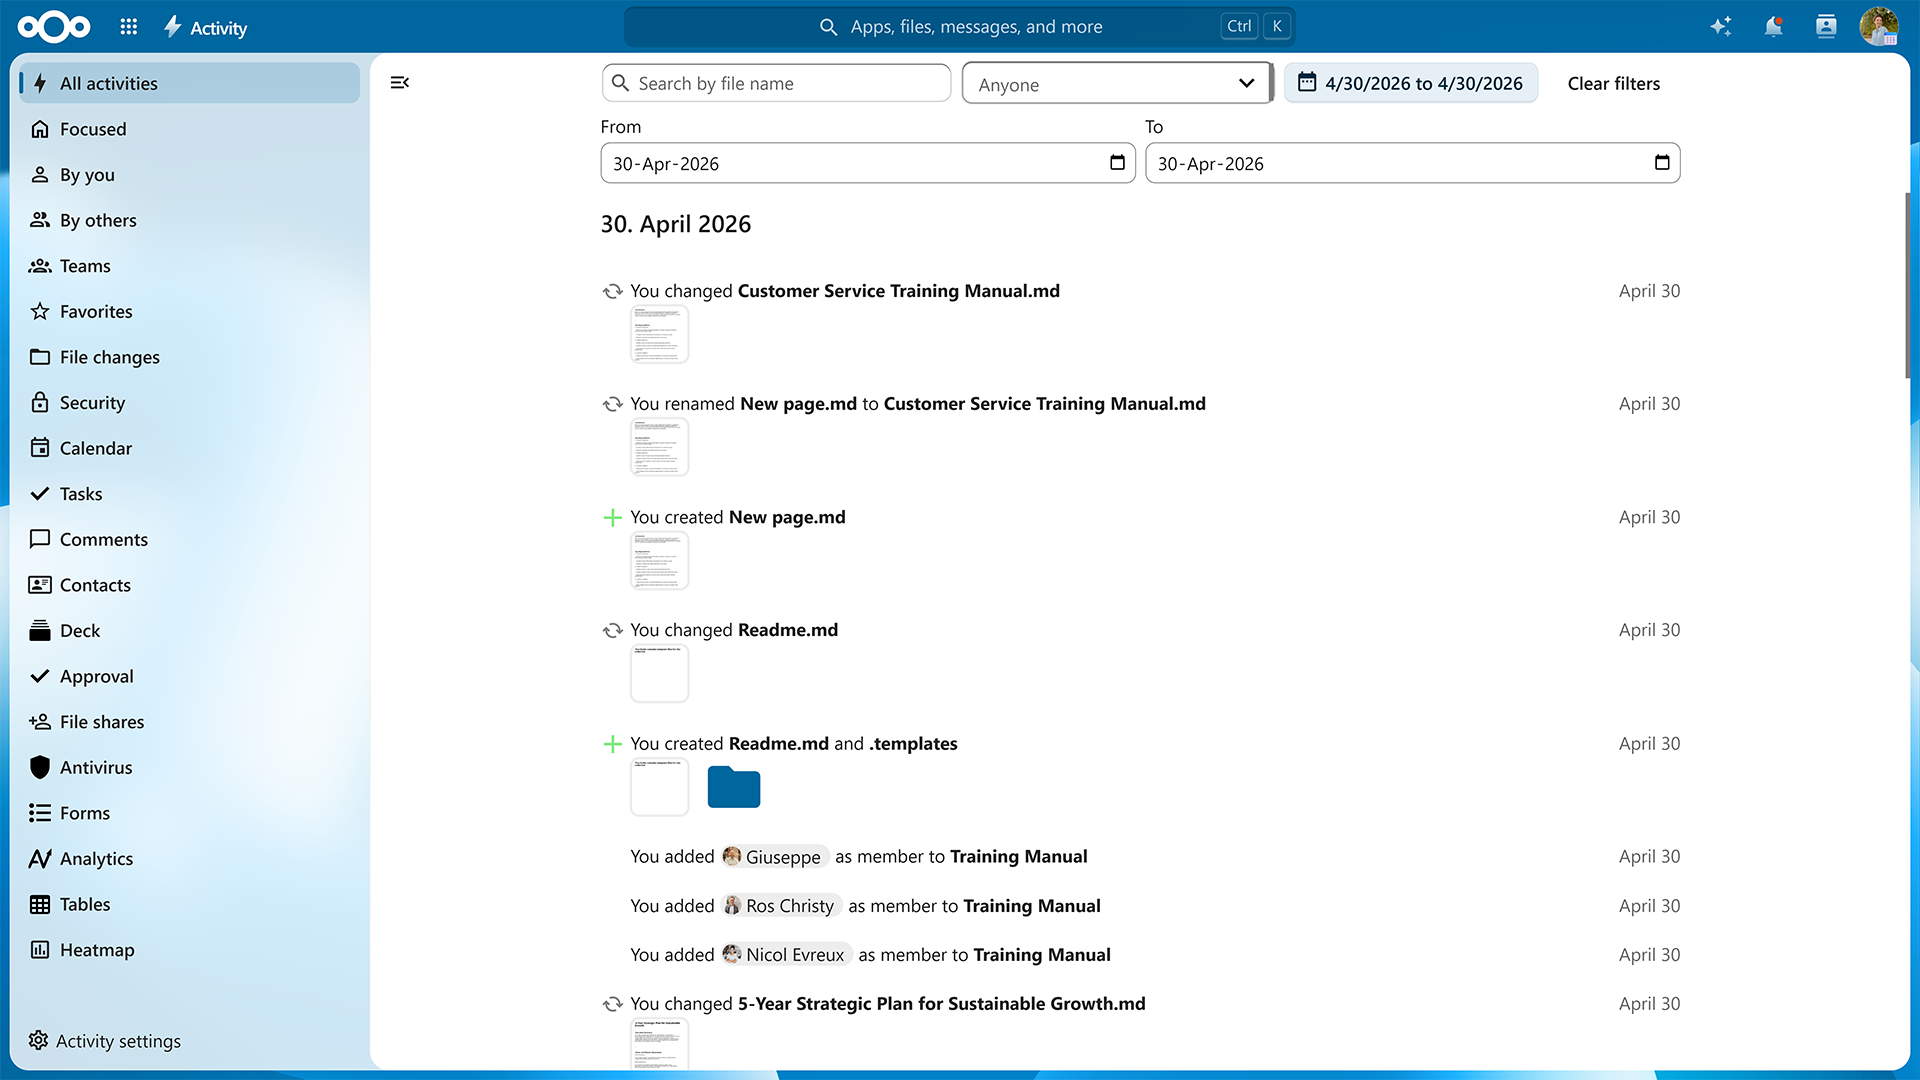
Task: Toggle the 4/30/2026 date range filter
Action: [1410, 83]
